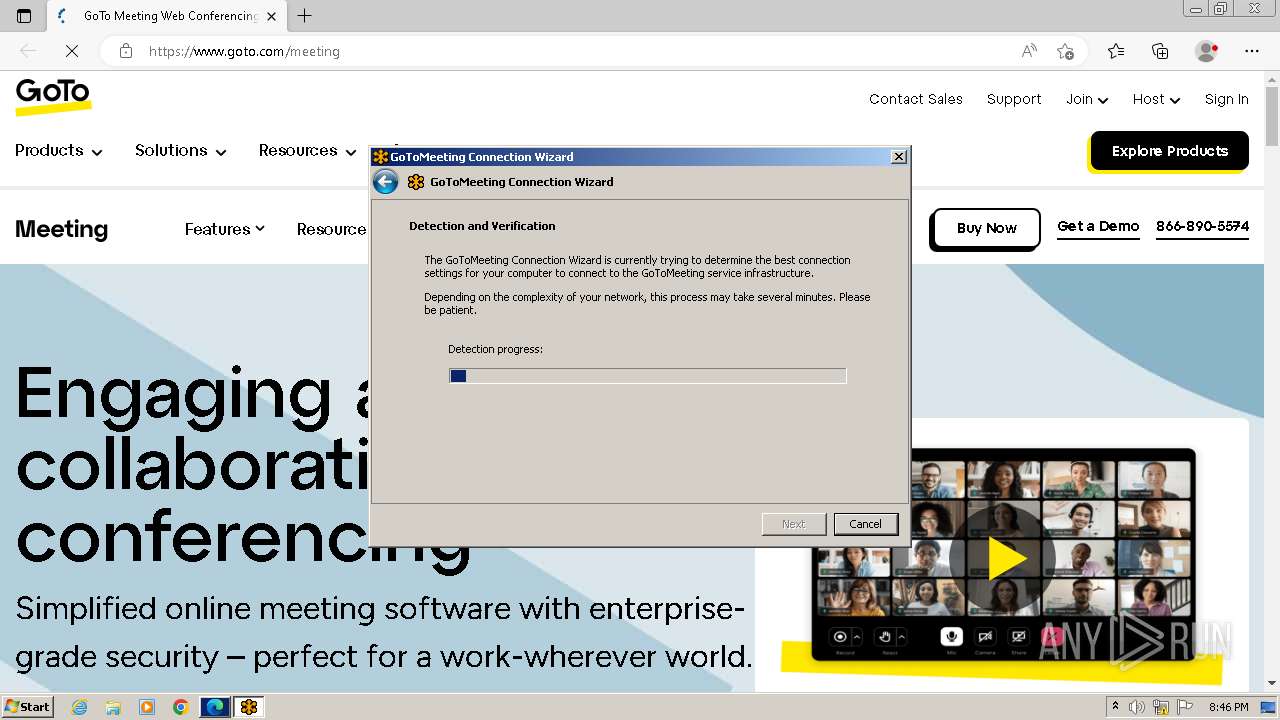Show hidden tray icons

click(1115, 707)
